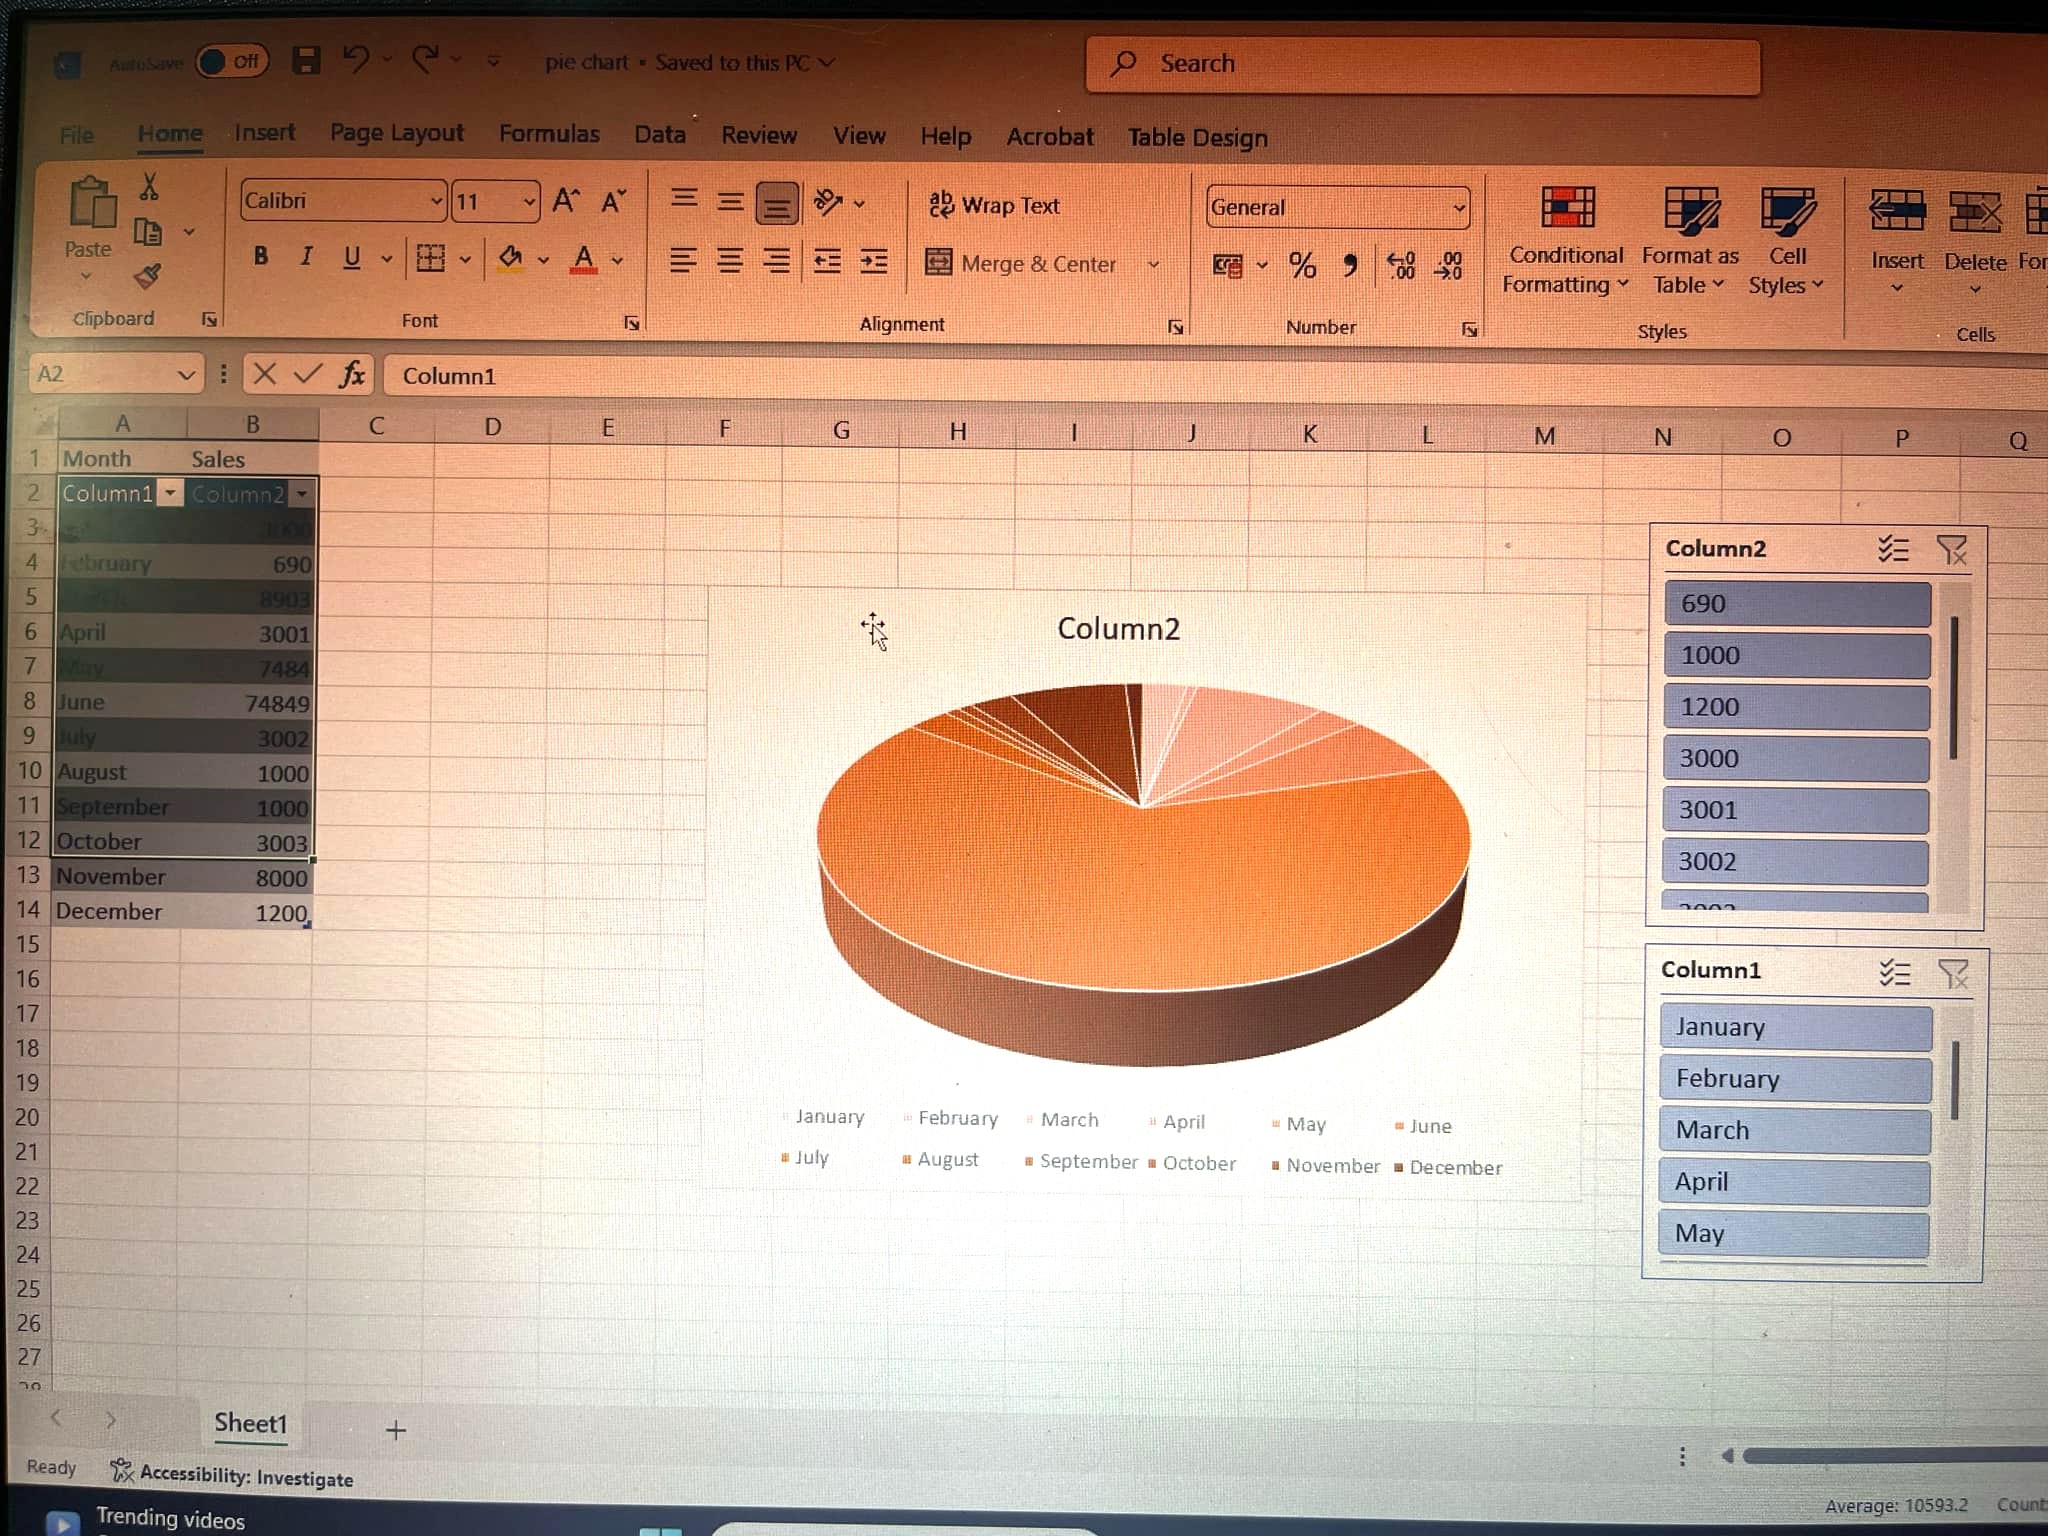Toggle the AutoSave switch

point(231,62)
